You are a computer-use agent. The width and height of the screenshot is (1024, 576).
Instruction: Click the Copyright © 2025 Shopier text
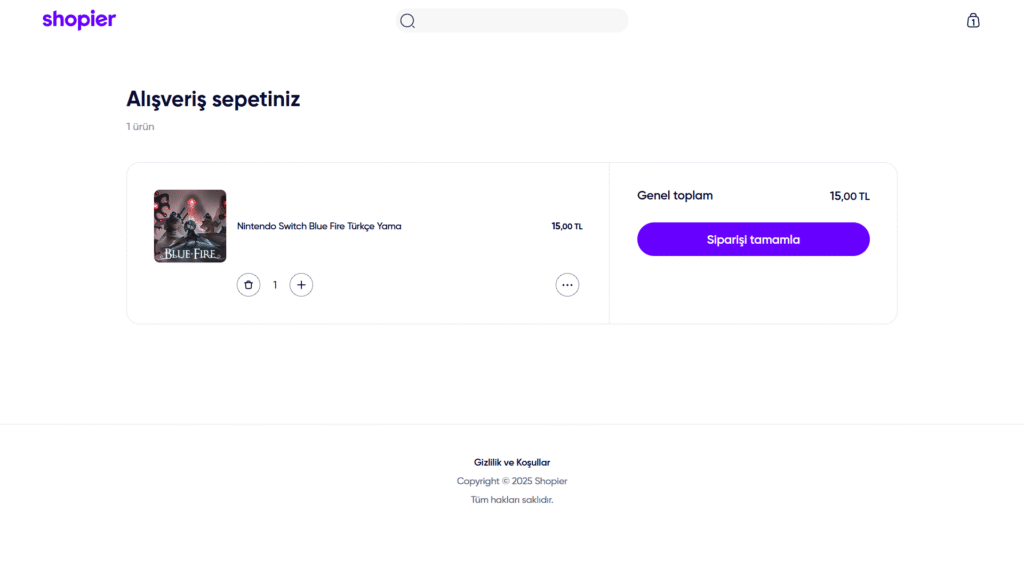(512, 481)
